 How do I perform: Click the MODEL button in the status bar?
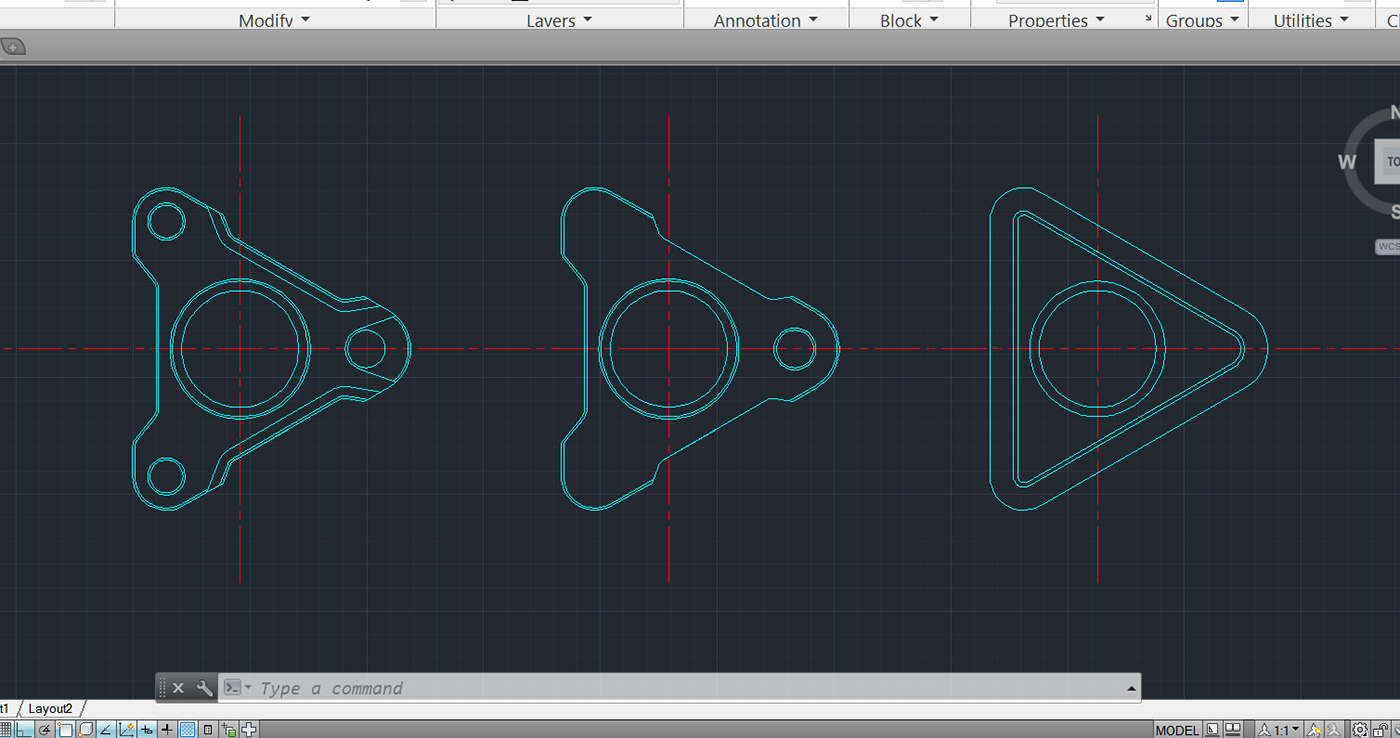tap(1178, 729)
